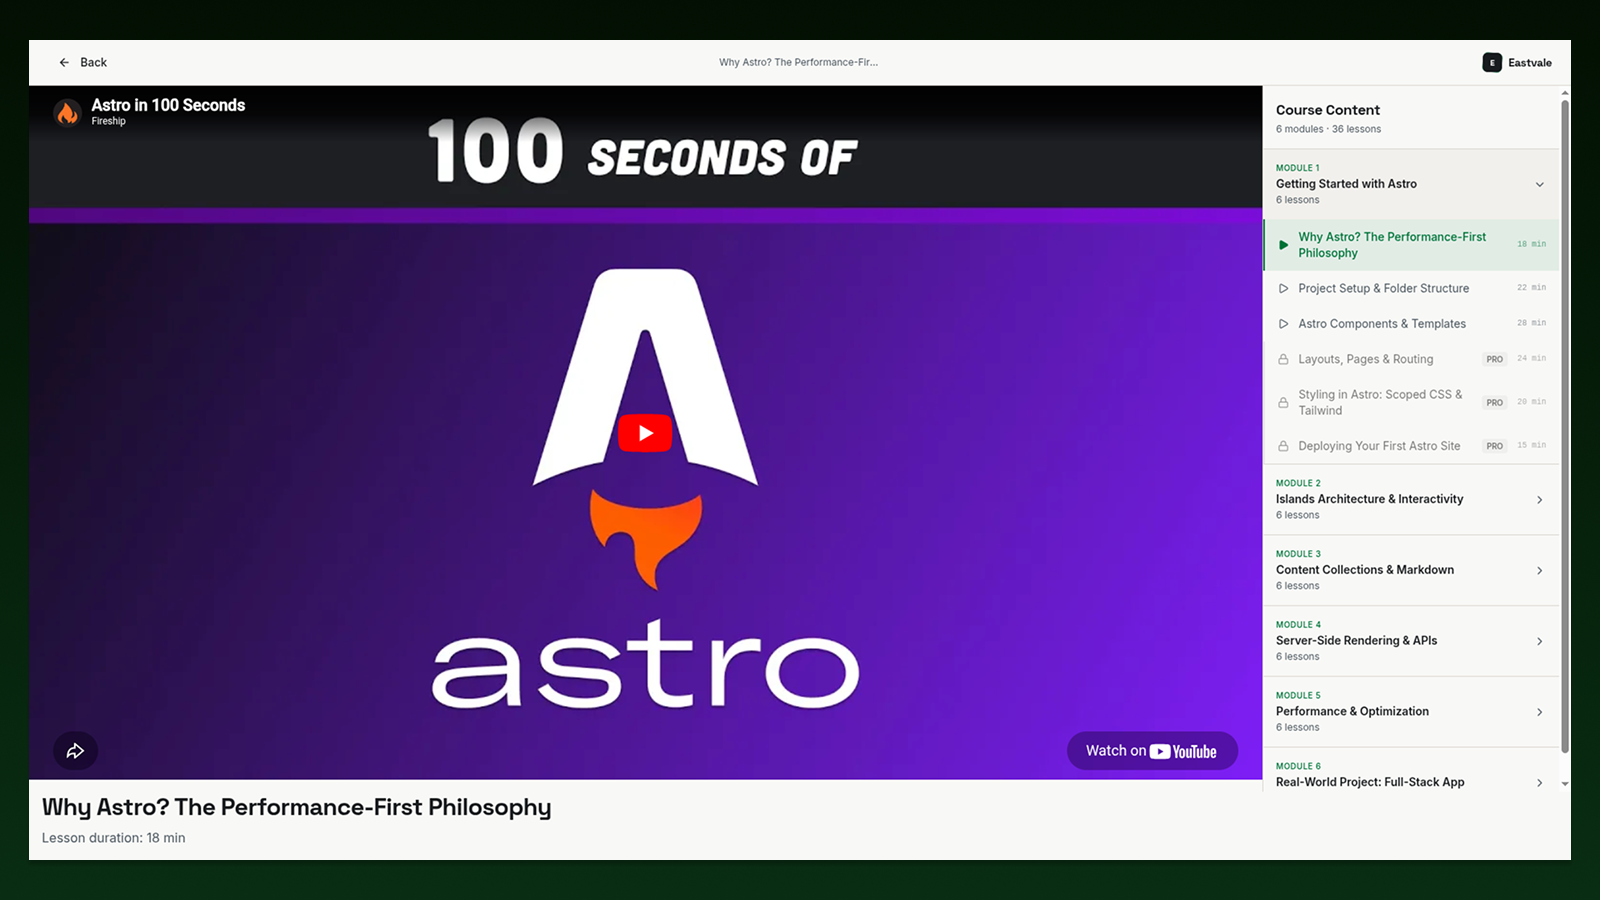This screenshot has width=1600, height=900.
Task: Expand Module 2 Islands Architecture & Interactivity
Action: click(1411, 499)
